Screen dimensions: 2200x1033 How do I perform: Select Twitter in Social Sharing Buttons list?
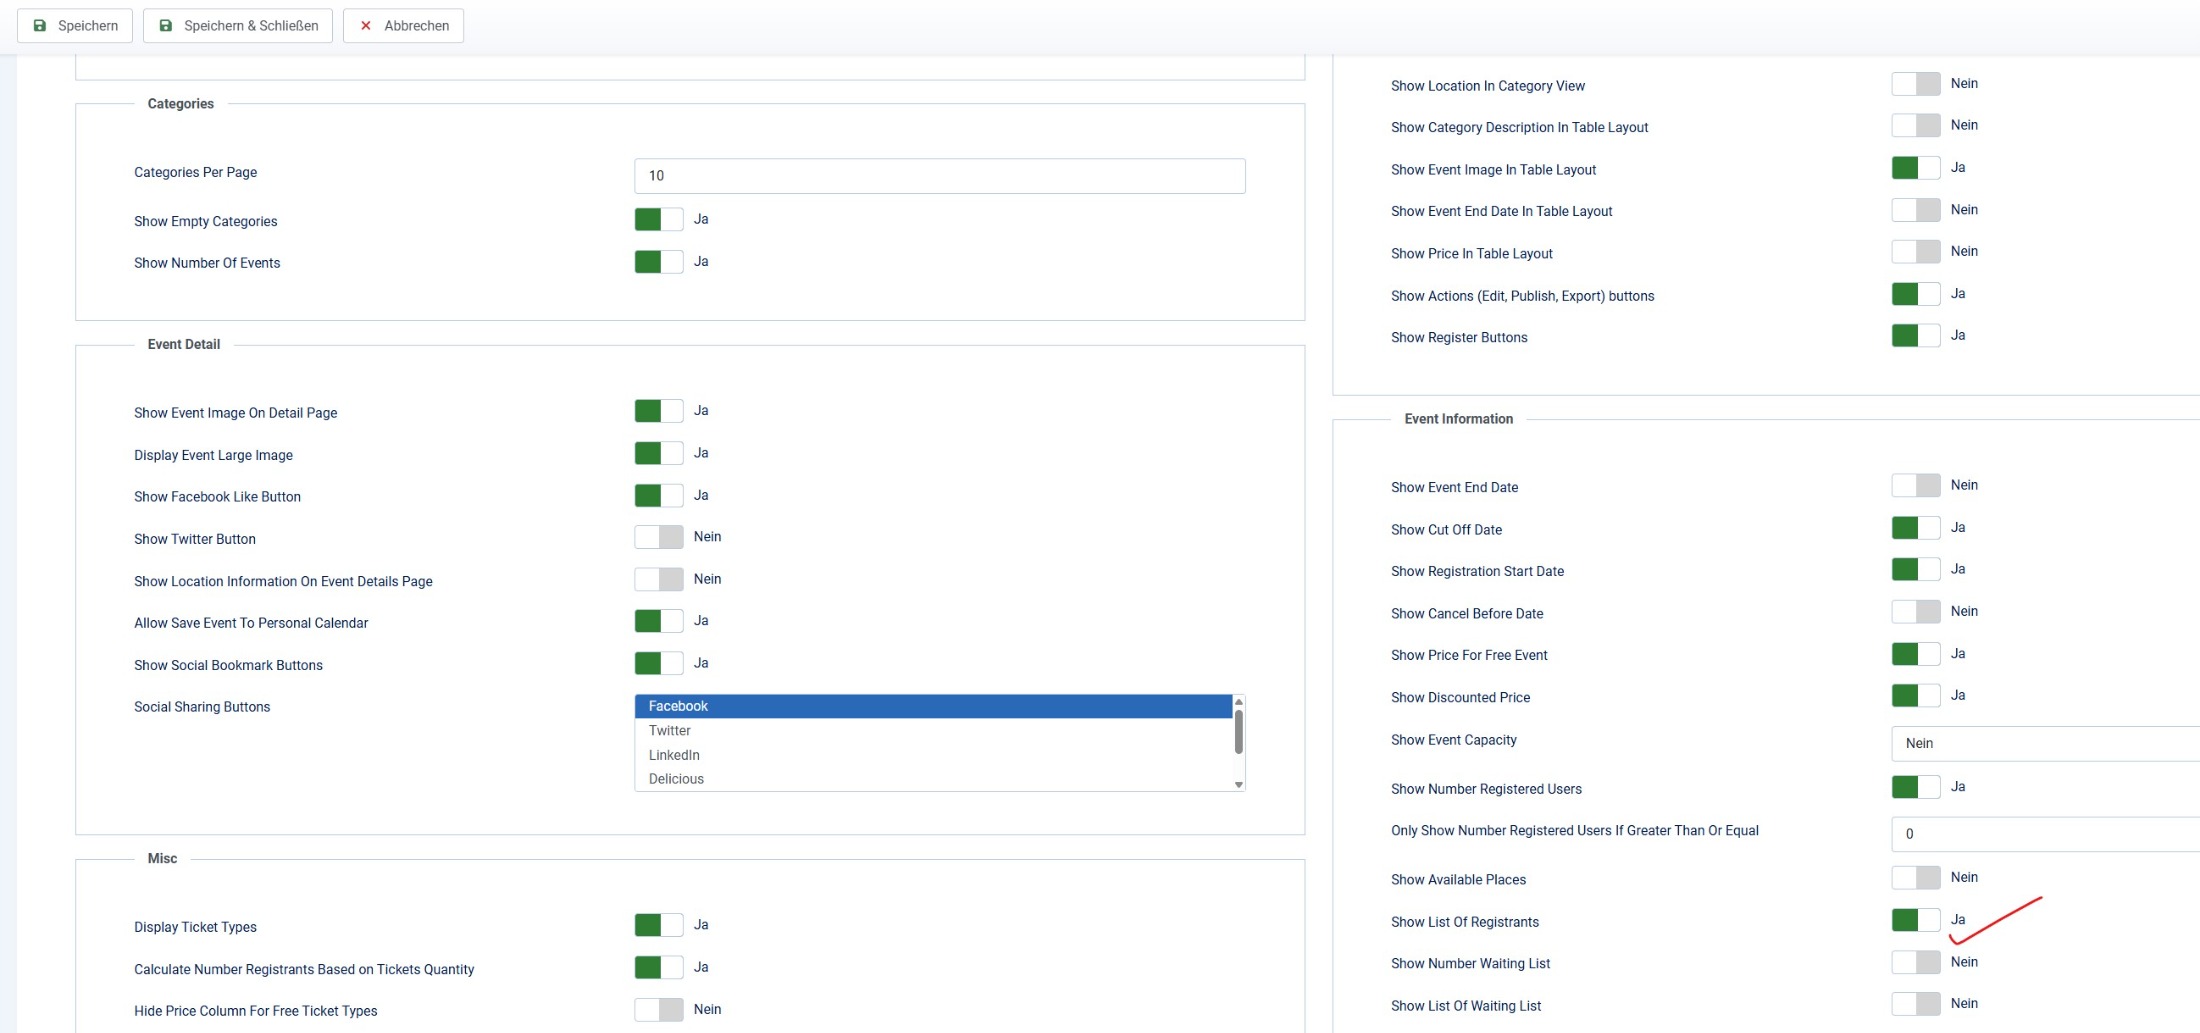[x=670, y=731]
